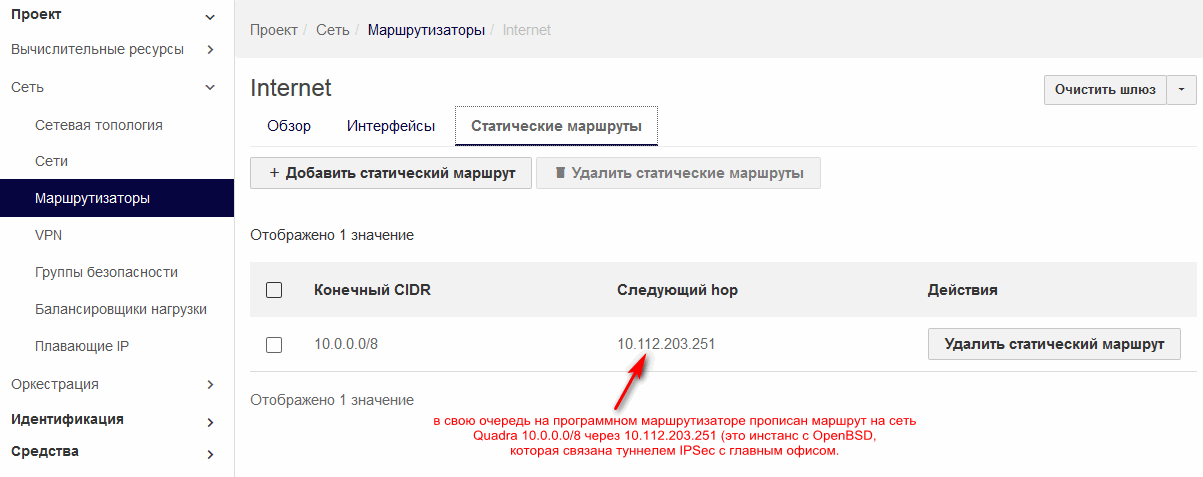Click Добавить статический маршрут button
The width and height of the screenshot is (1203, 477).
(391, 173)
